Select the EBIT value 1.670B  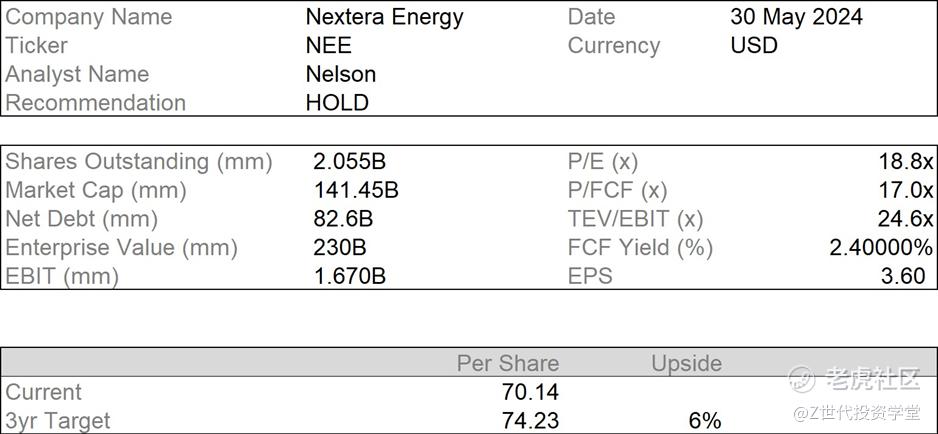pos(349,276)
